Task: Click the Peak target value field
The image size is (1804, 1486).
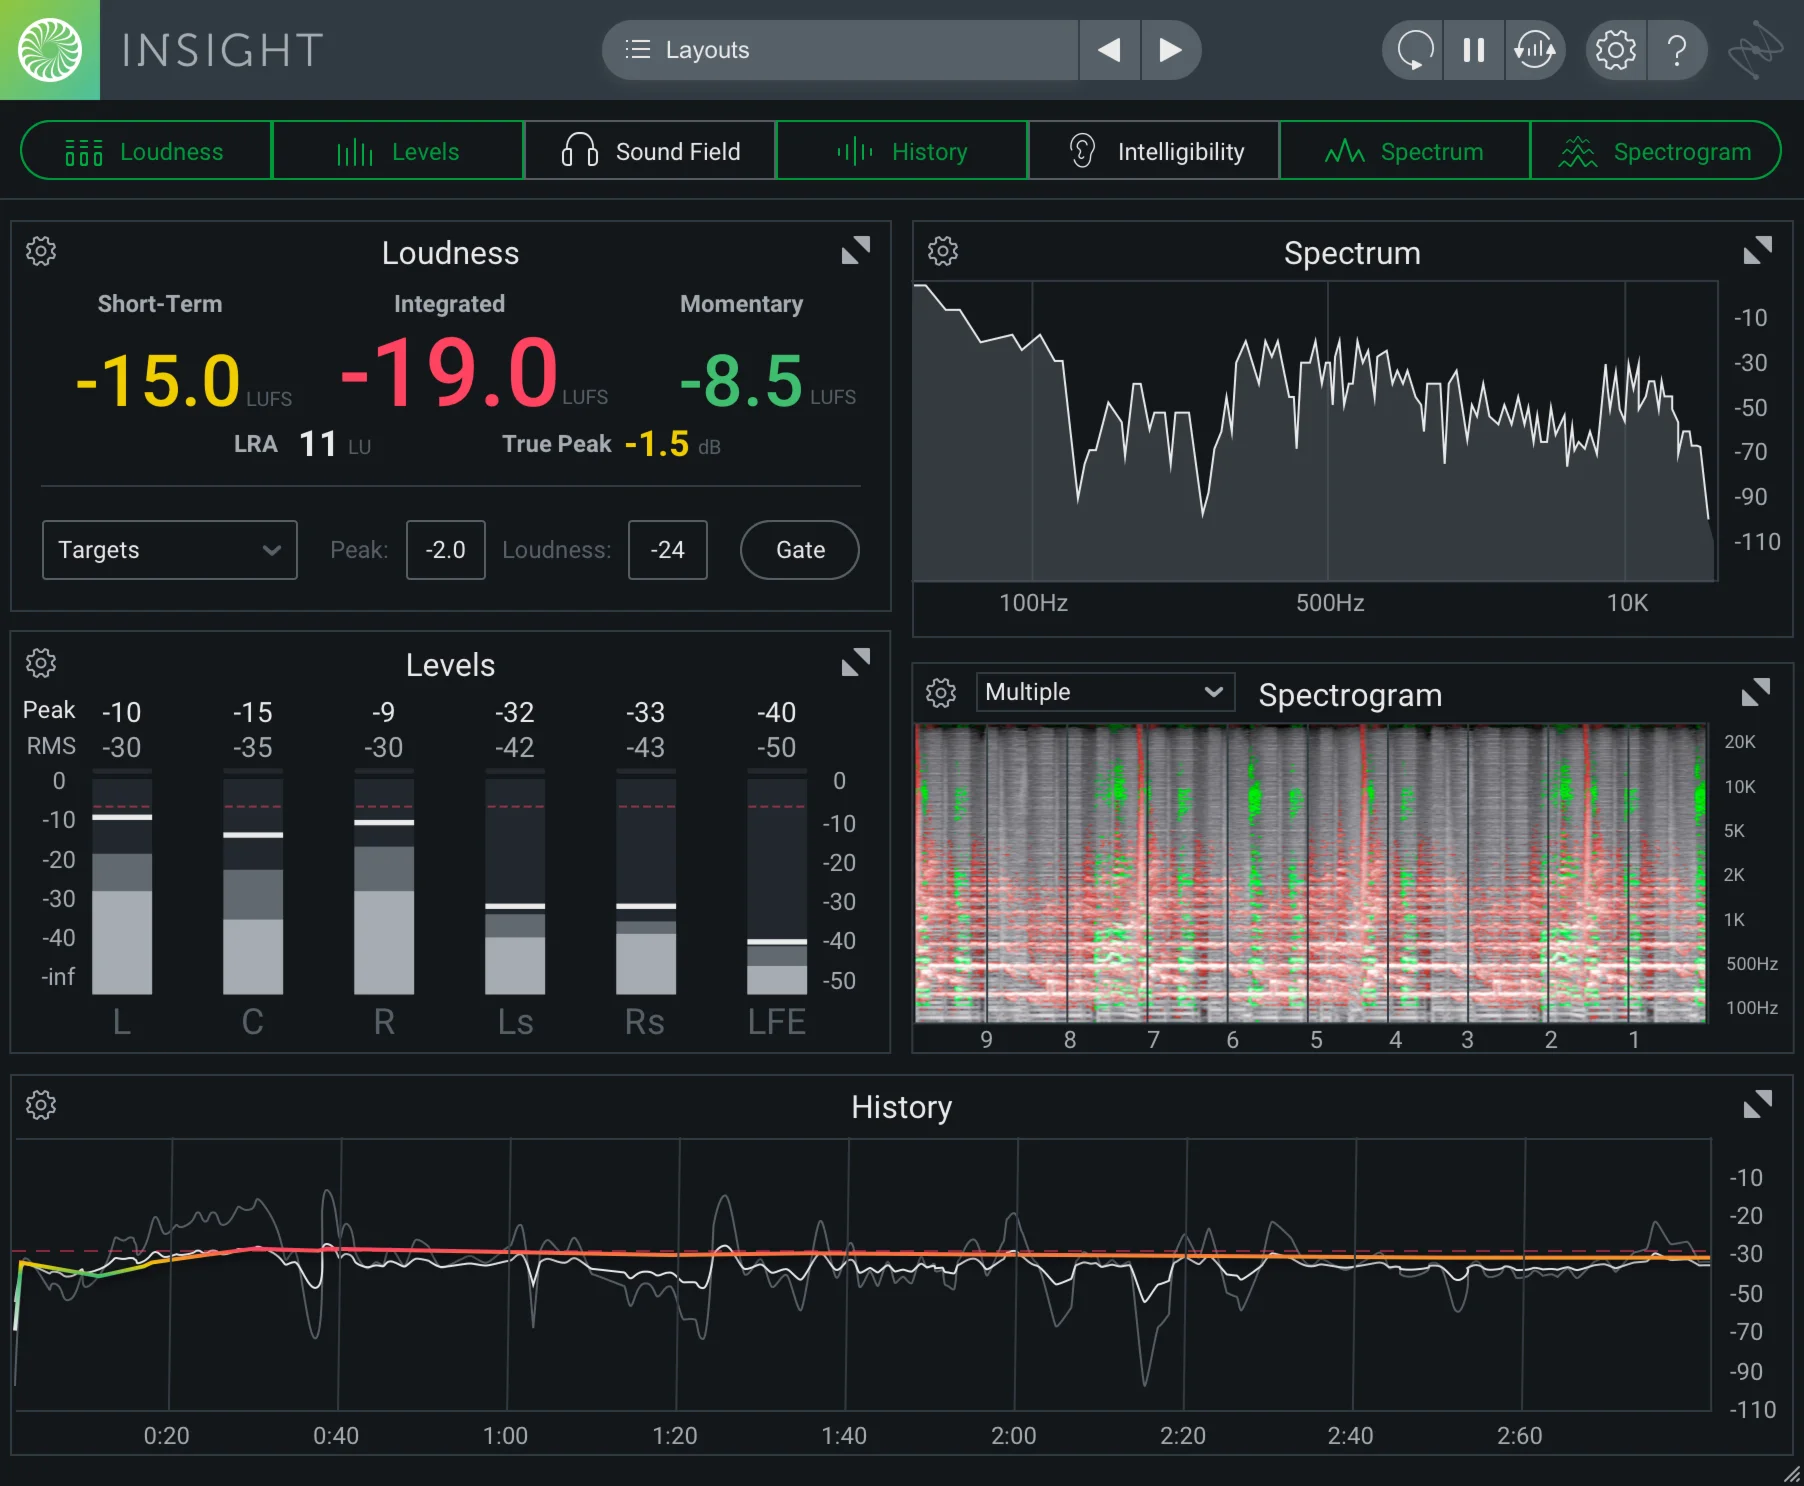Action: pyautogui.click(x=445, y=549)
